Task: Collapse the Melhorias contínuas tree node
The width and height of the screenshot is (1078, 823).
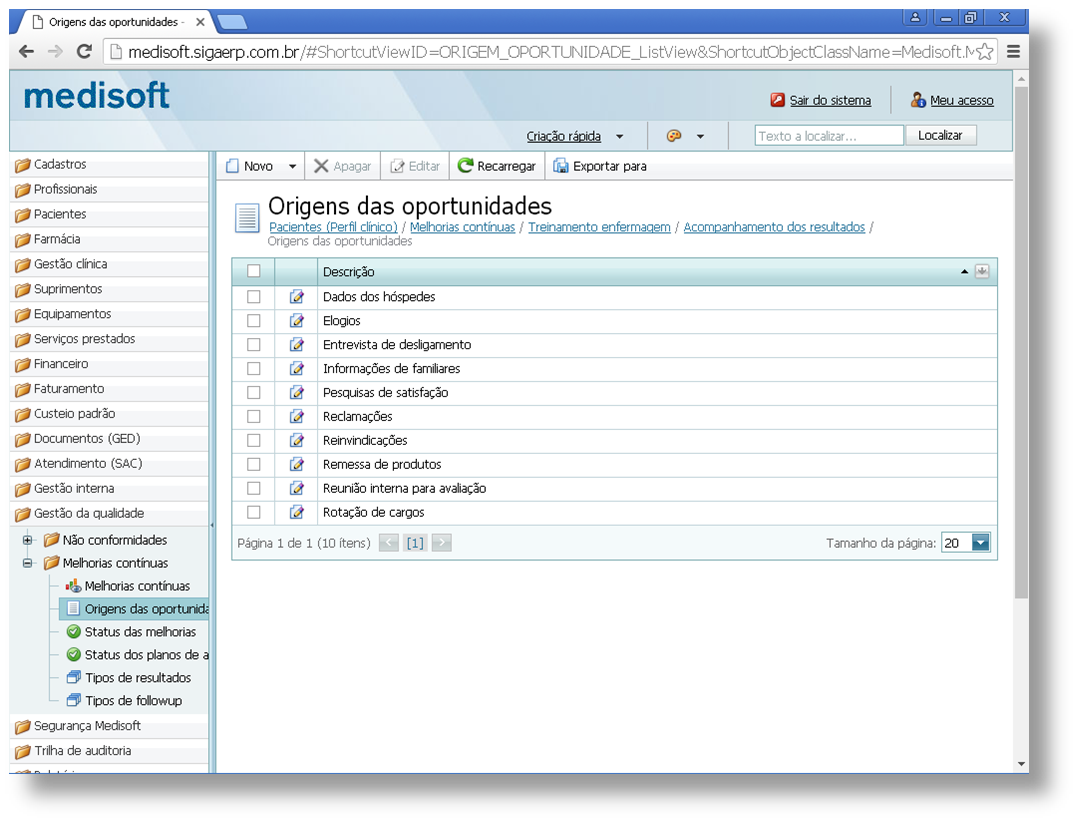Action: [28, 563]
